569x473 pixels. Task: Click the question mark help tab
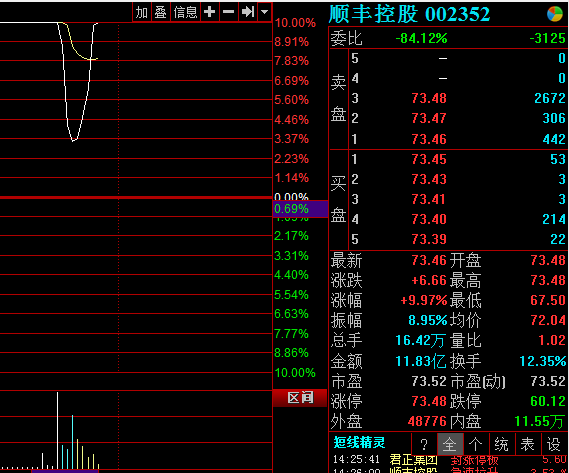click(424, 444)
